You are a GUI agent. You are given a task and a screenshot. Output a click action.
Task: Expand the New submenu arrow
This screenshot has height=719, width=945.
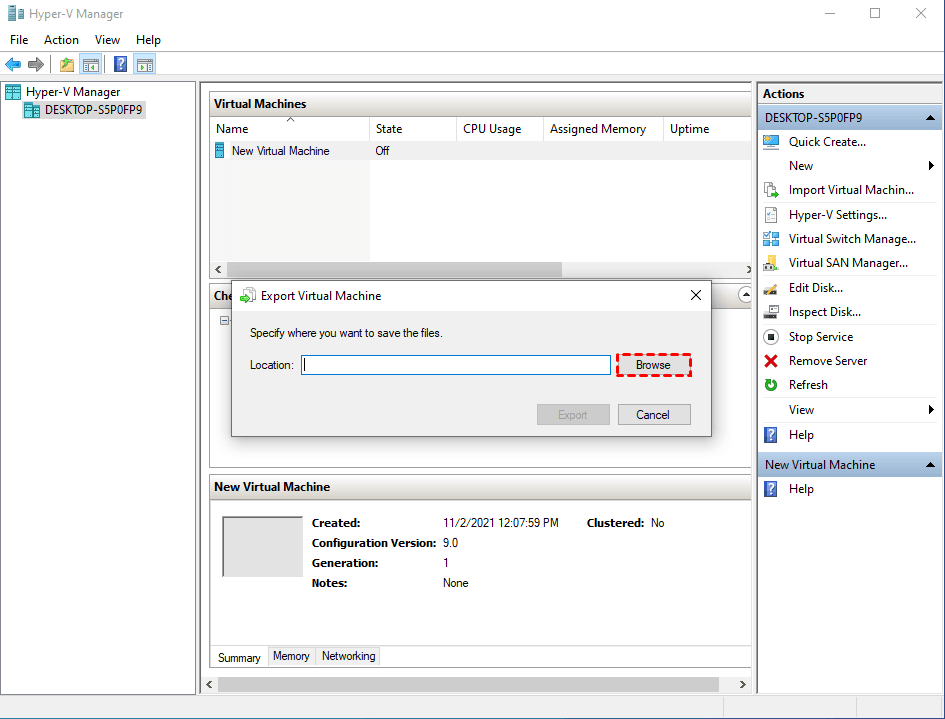(931, 166)
